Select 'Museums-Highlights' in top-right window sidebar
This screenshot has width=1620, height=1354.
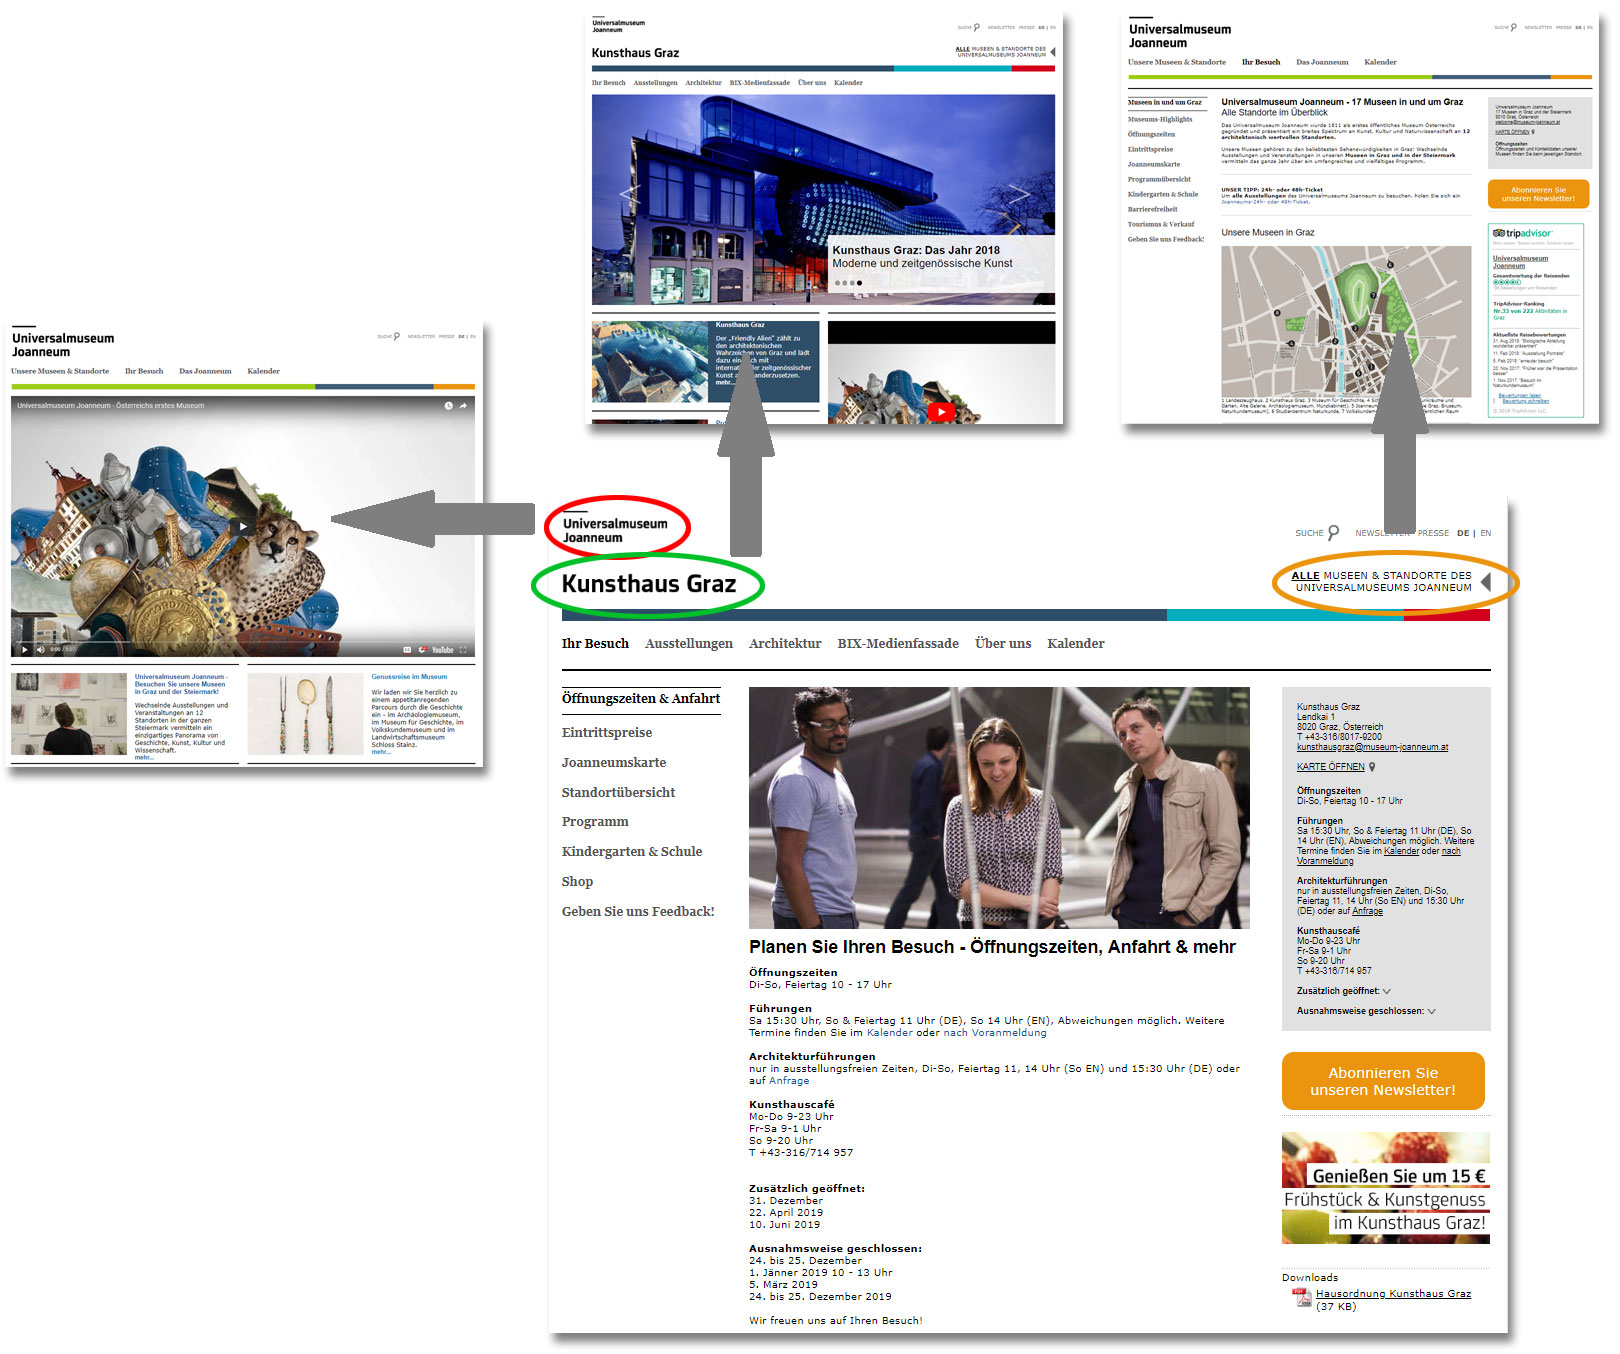click(1160, 119)
